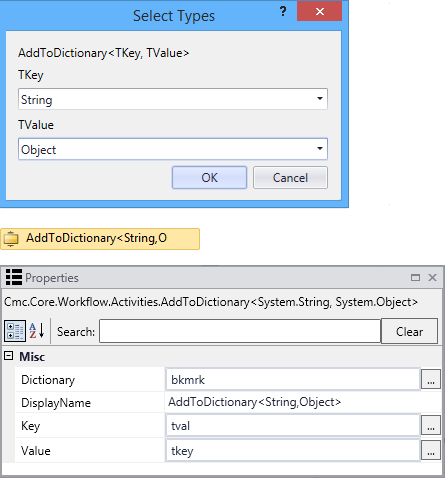Image resolution: width=446 pixels, height=478 pixels.
Task: Select the Value property label
Action: (36, 451)
